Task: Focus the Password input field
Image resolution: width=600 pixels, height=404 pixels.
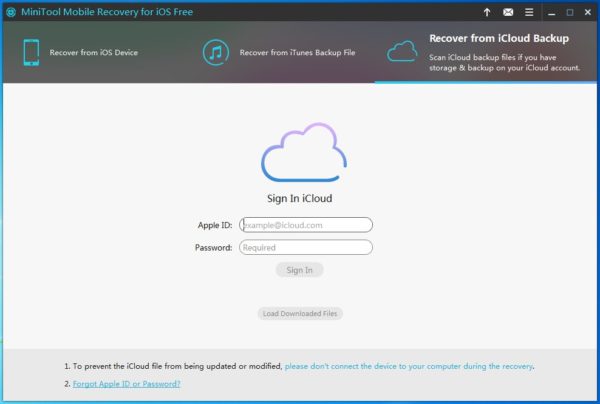Action: tap(306, 248)
